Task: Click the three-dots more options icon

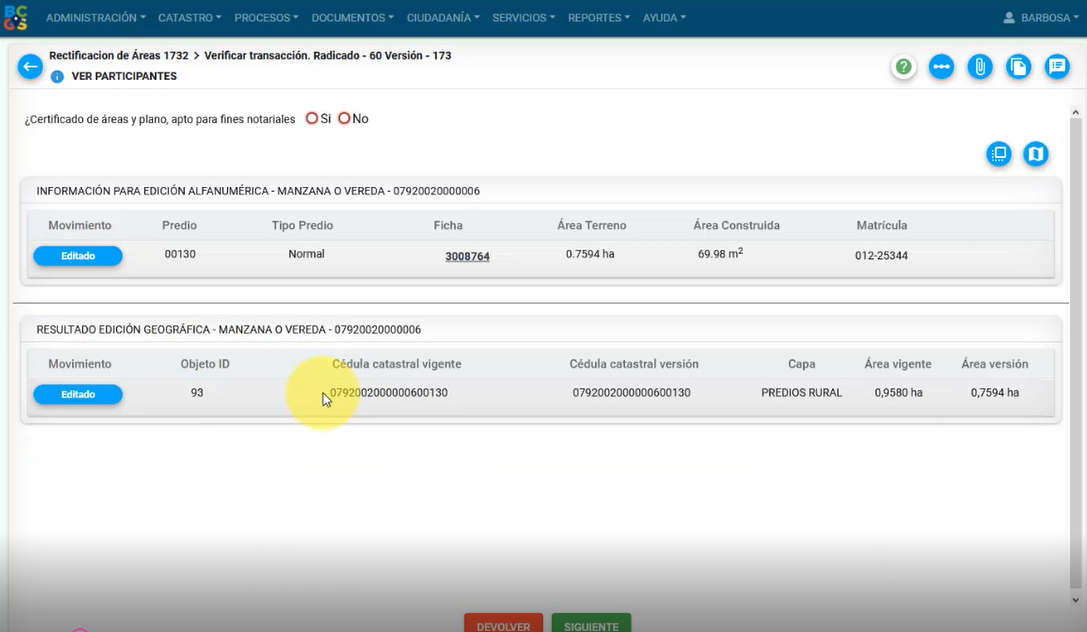Action: (941, 67)
